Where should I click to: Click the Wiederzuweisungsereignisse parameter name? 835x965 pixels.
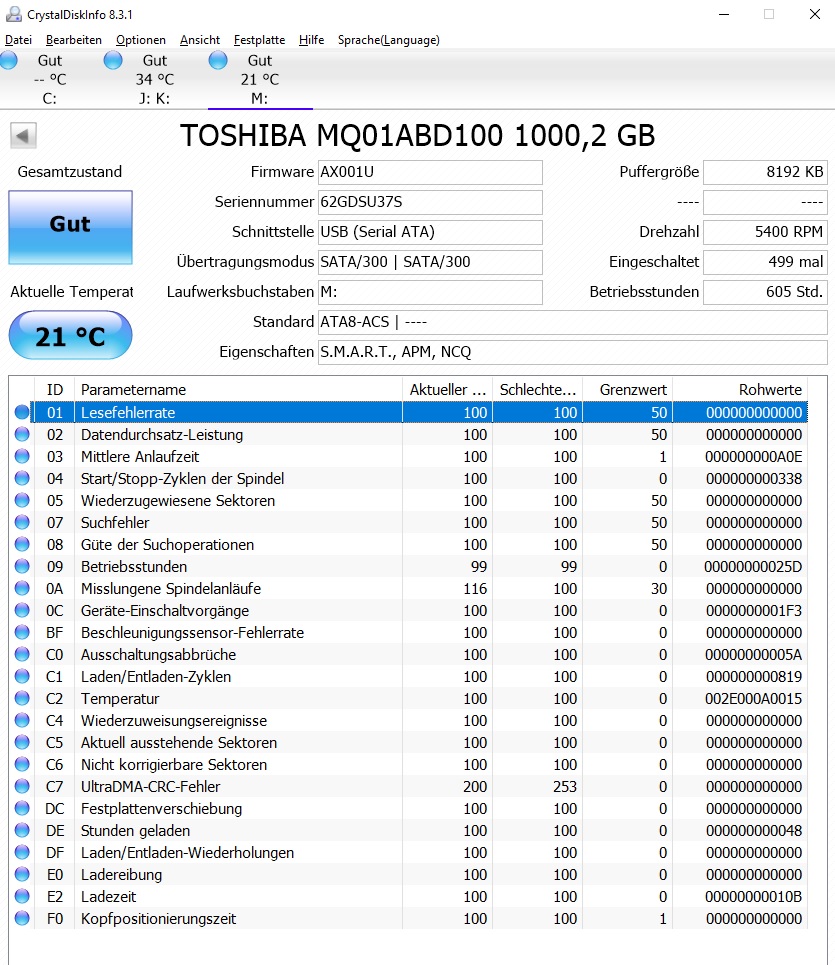174,721
